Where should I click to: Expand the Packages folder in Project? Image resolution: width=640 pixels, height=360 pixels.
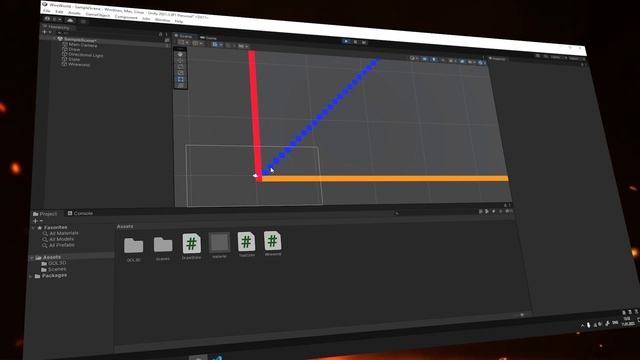click(31, 276)
